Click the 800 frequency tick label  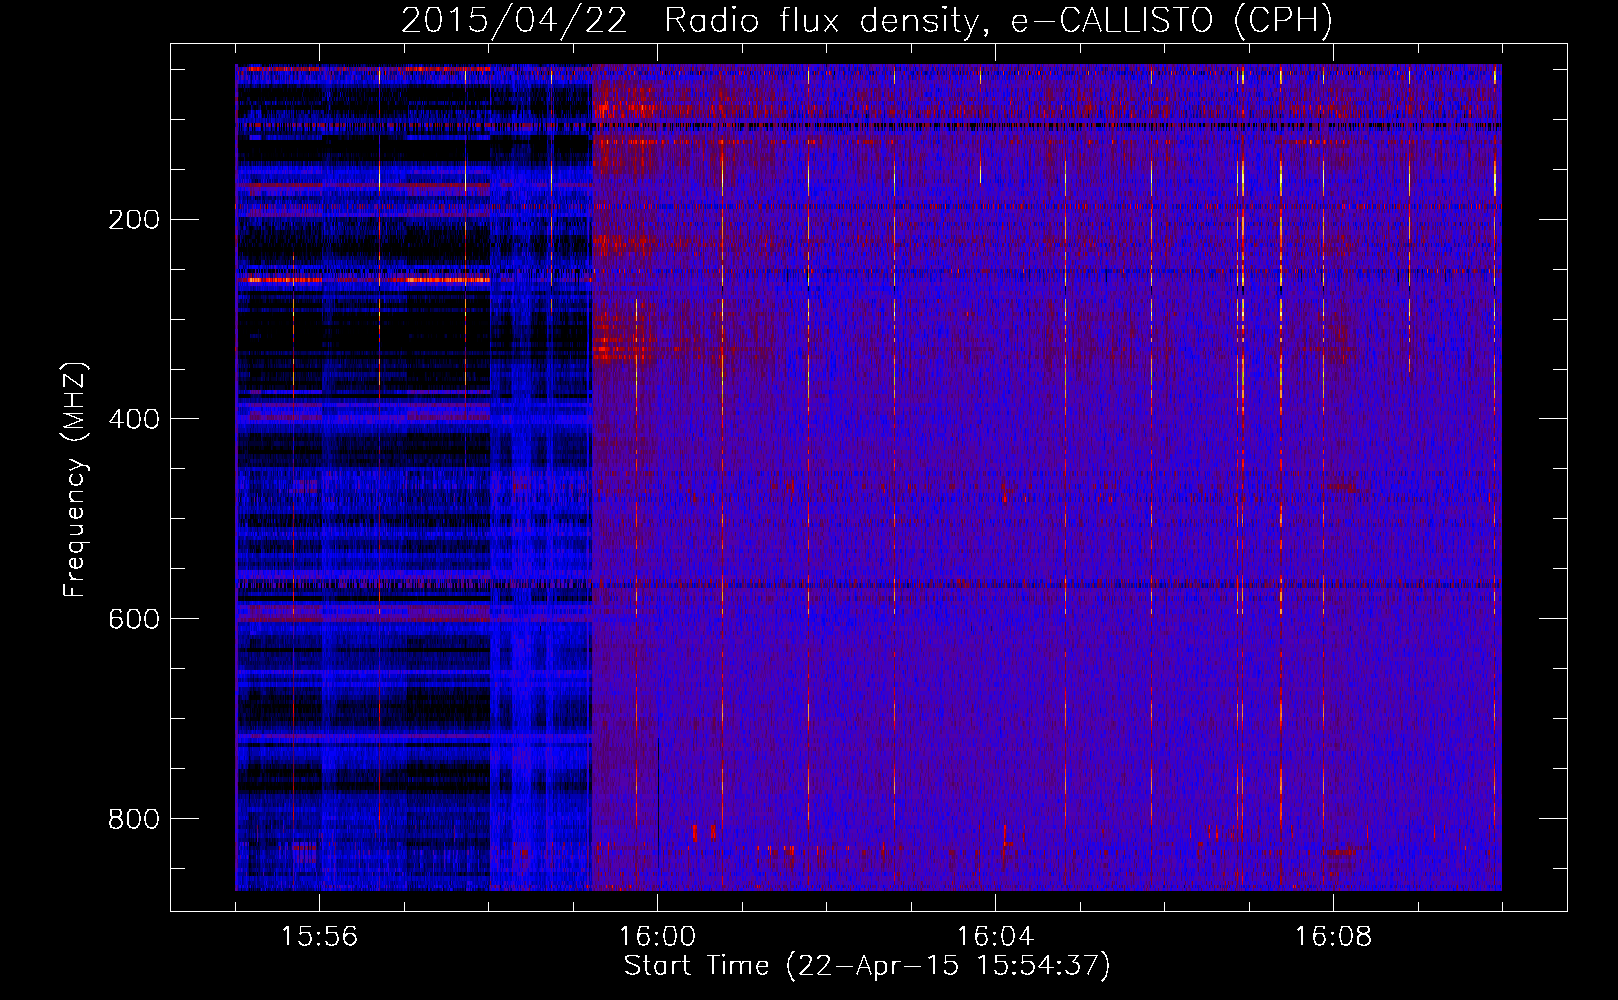pos(134,820)
